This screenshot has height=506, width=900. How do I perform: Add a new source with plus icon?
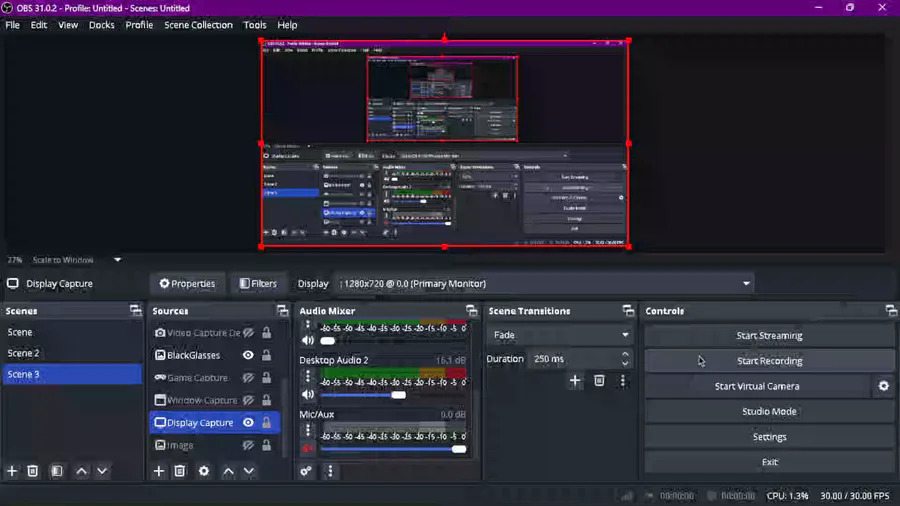158,471
